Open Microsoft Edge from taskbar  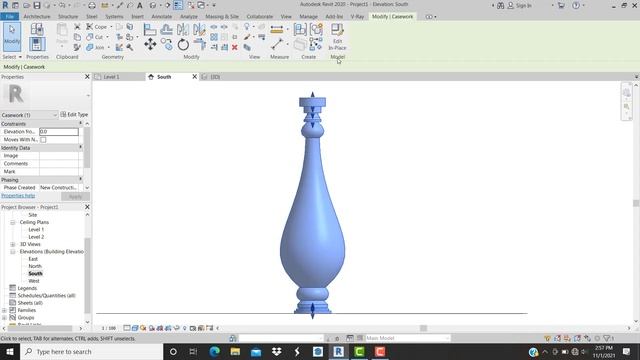[x=214, y=351]
